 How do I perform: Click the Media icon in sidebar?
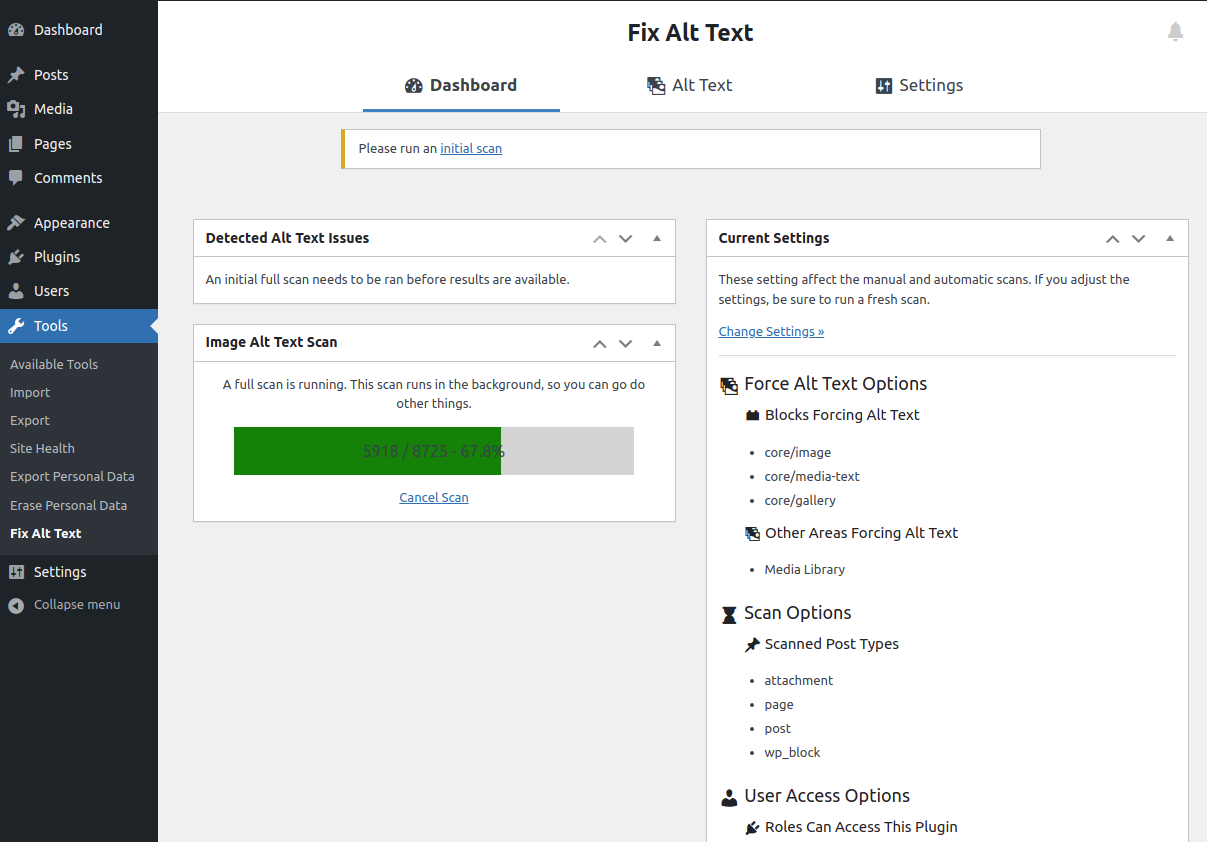pyautogui.click(x=16, y=109)
